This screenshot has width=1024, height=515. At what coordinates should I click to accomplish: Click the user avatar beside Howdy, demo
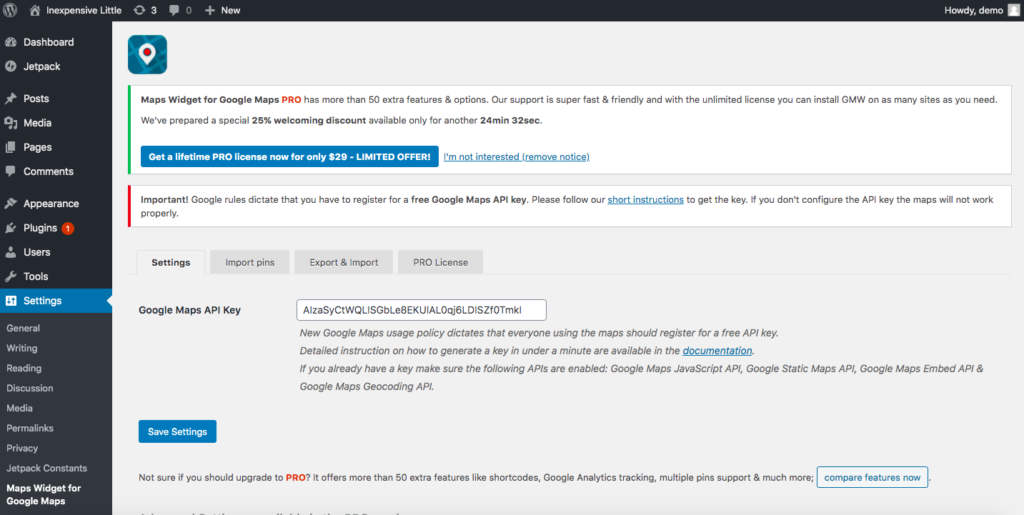click(1013, 10)
